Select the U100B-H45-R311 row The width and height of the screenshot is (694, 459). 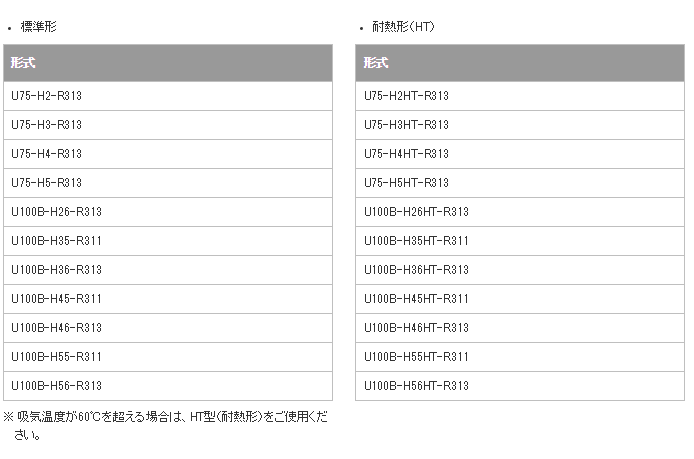(56, 299)
